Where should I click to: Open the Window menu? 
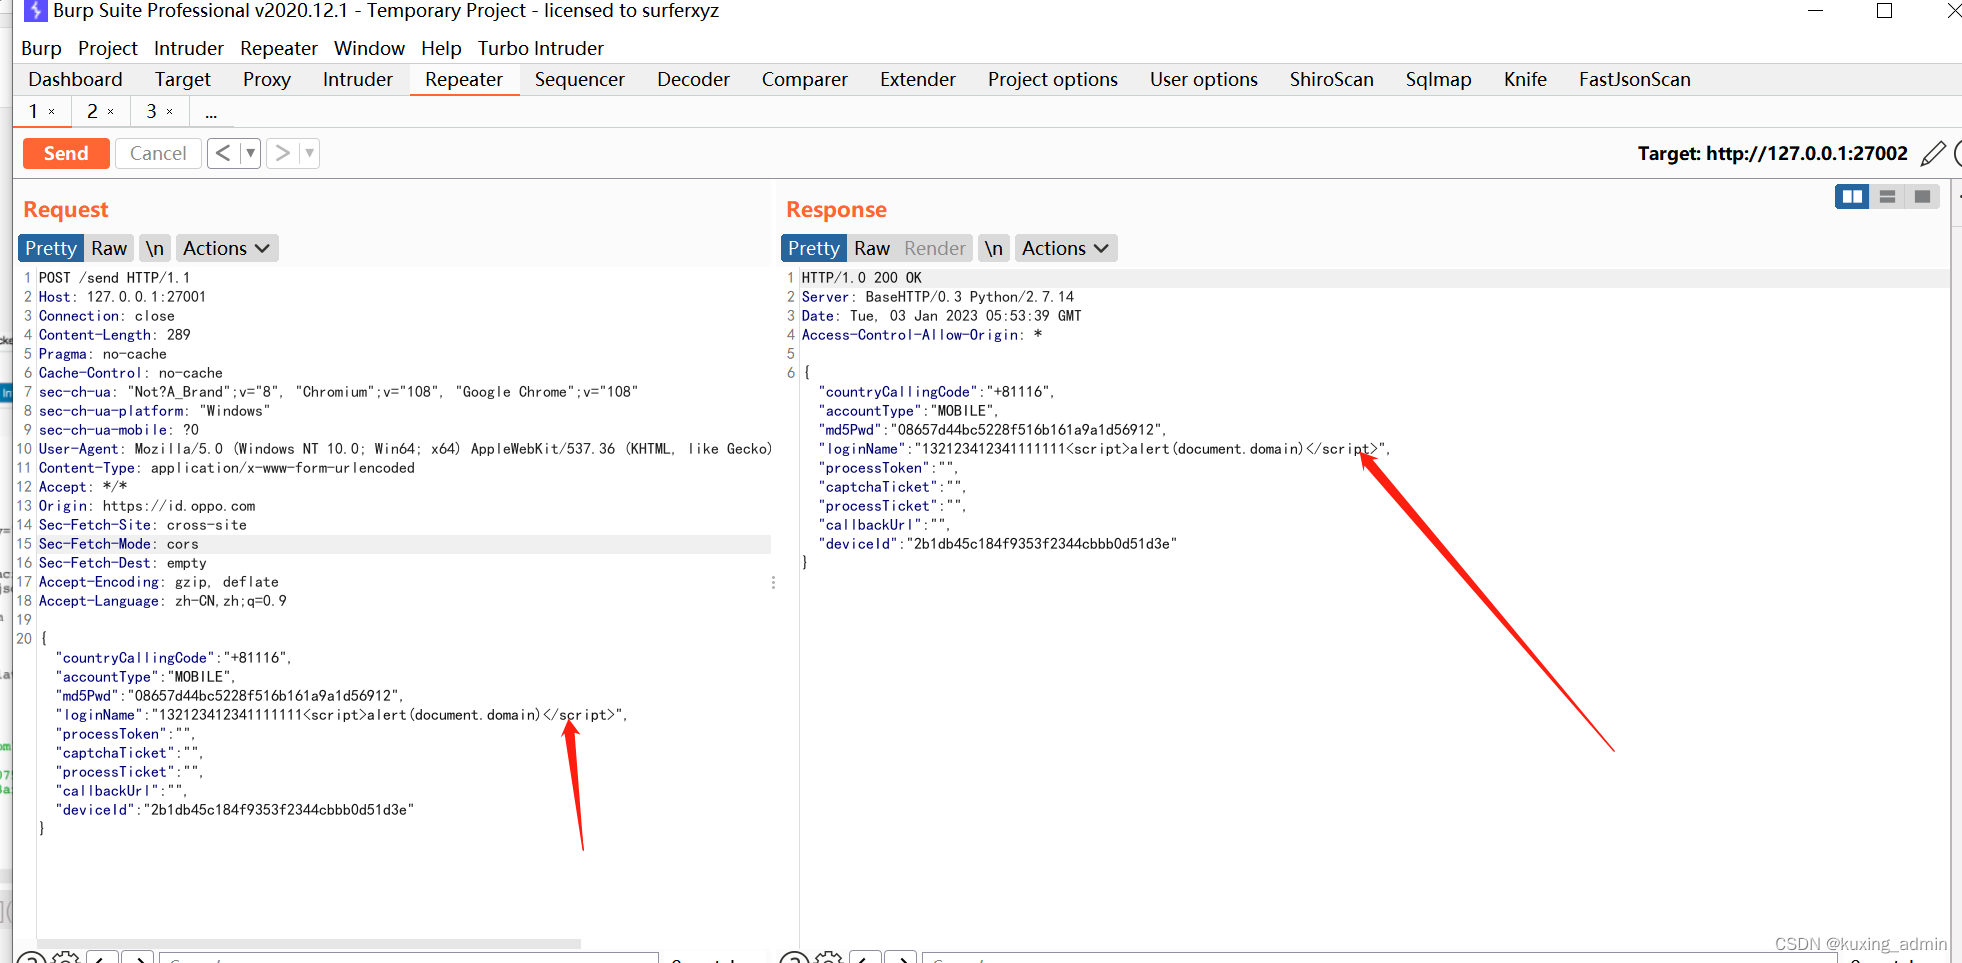point(369,48)
